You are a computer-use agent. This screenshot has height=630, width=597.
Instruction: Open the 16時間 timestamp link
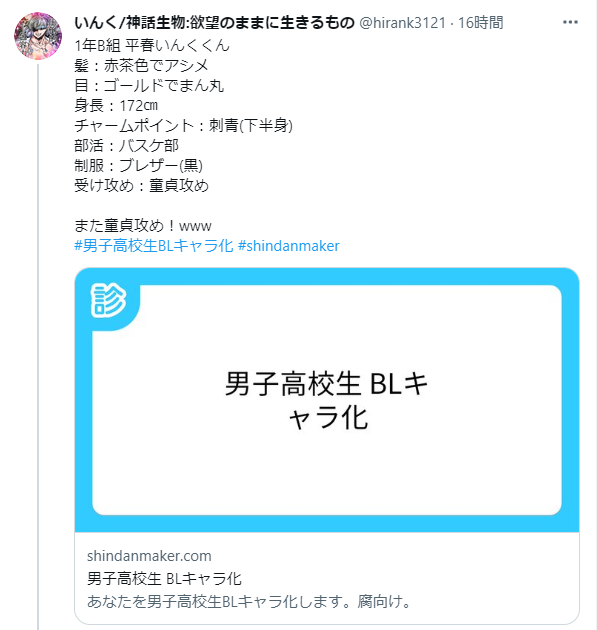pos(480,23)
